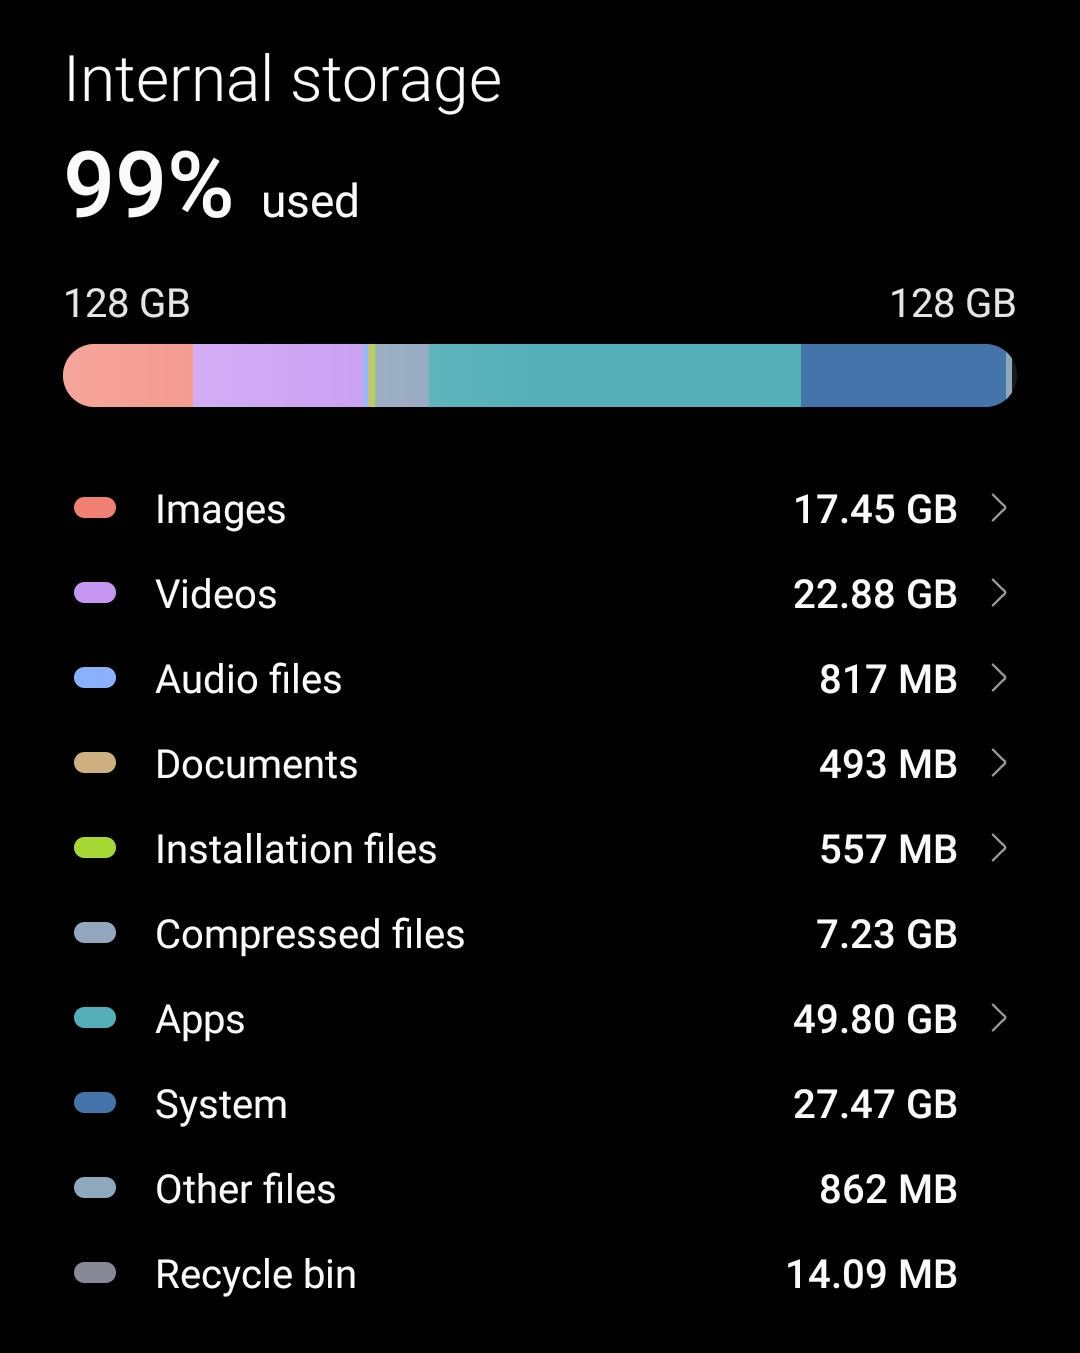Tap the Recycle bin label
1080x1353 pixels.
256,1274
